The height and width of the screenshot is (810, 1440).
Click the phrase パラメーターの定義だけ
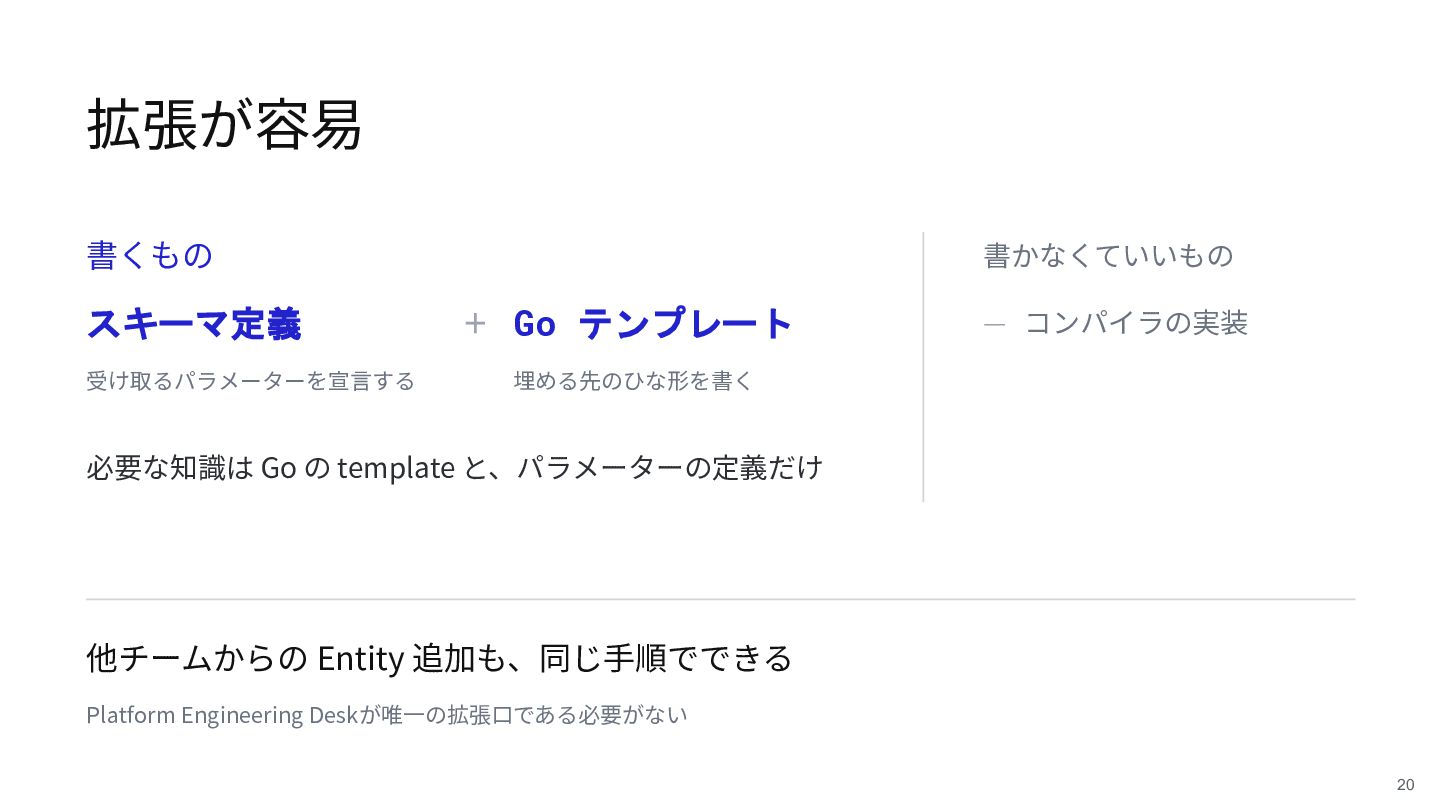coord(670,467)
